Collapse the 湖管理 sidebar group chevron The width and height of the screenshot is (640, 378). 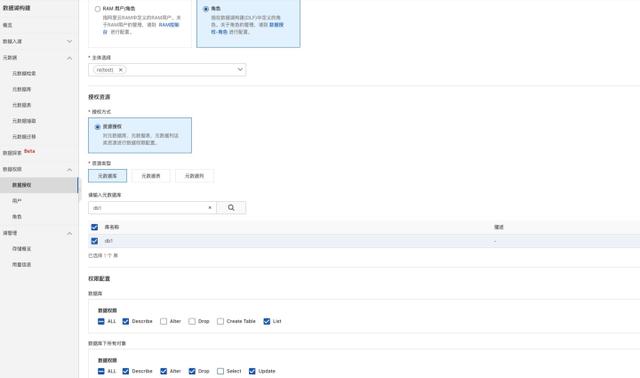coord(69,233)
